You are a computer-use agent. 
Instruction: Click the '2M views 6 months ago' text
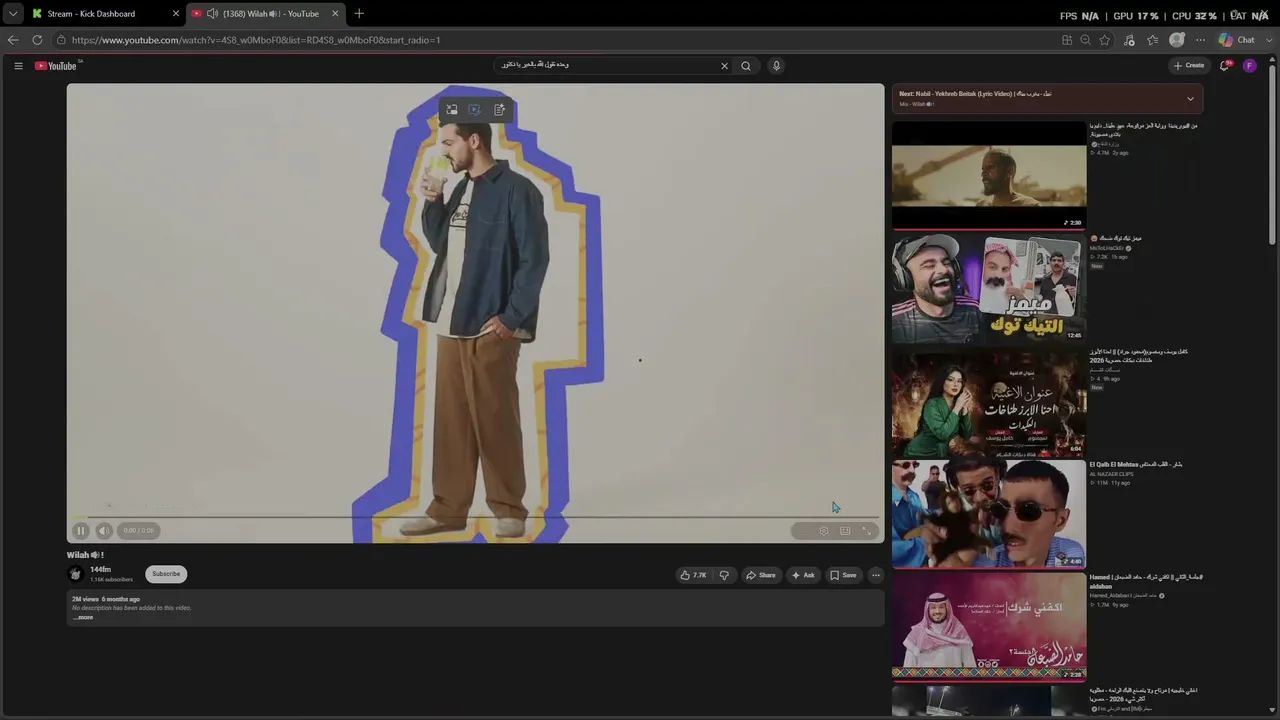pyautogui.click(x=106, y=599)
